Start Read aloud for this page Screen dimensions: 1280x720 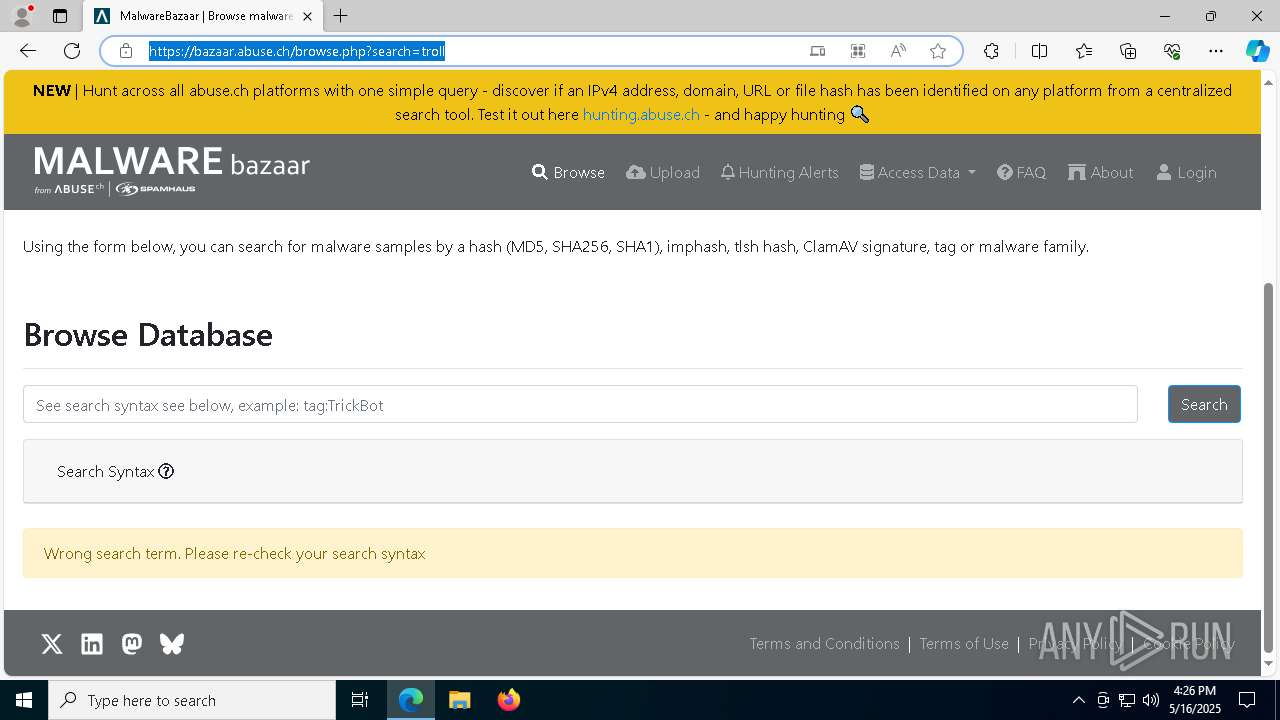(898, 51)
